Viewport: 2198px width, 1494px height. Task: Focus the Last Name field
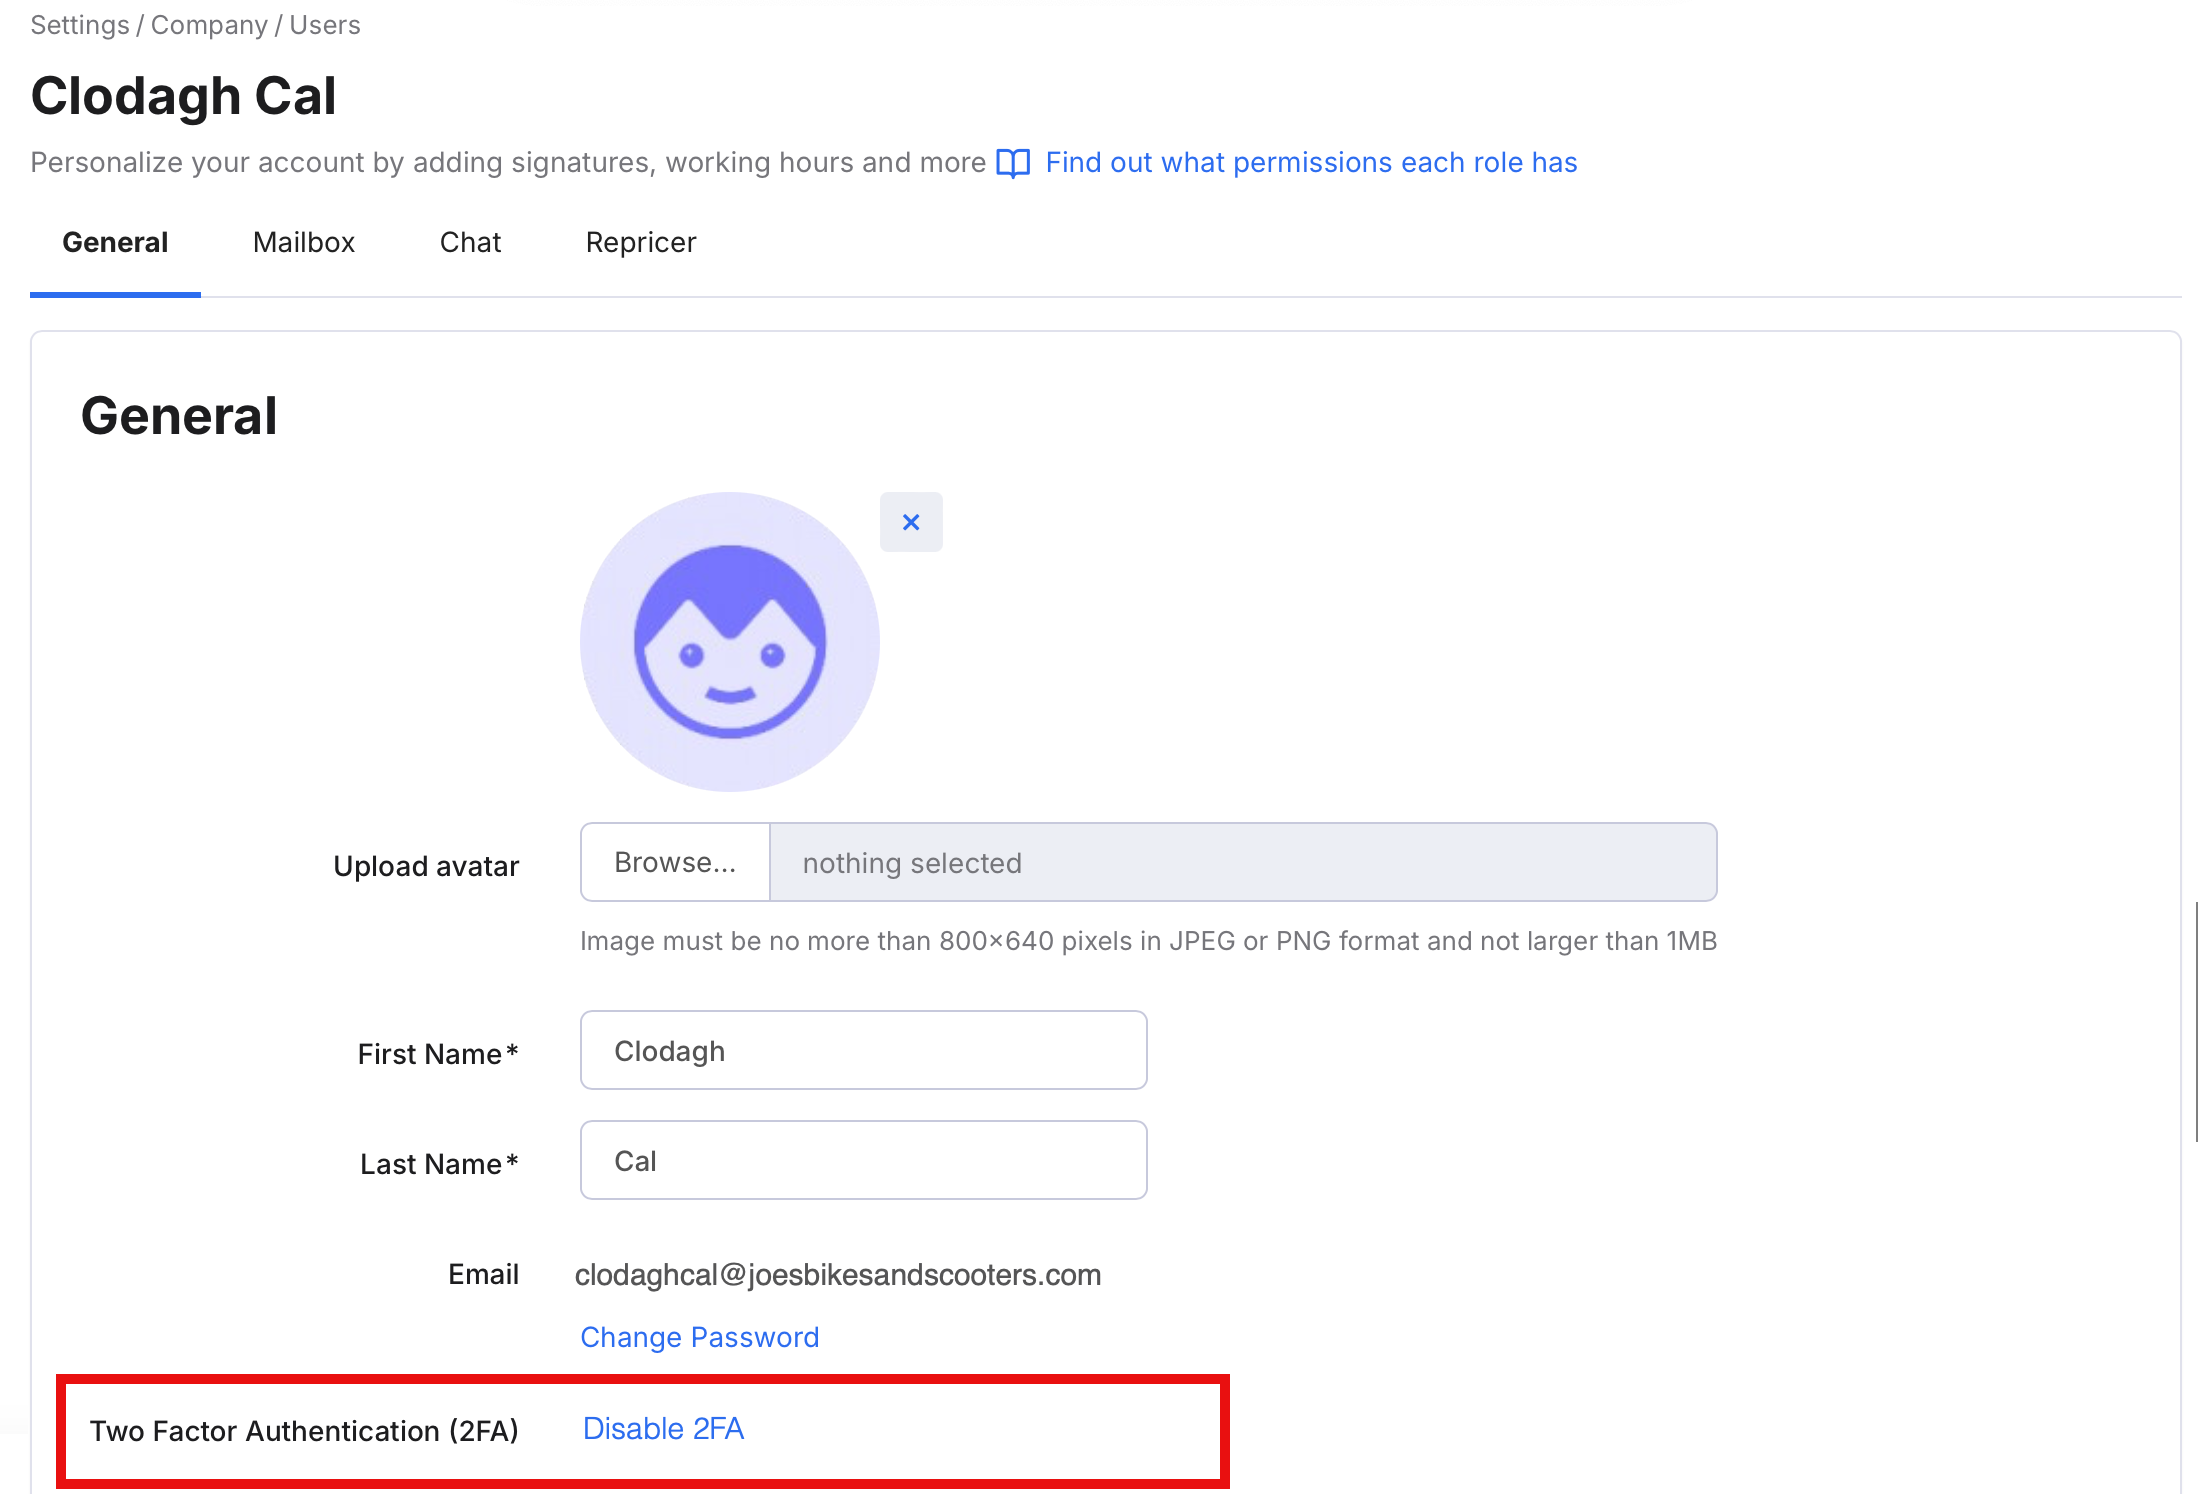point(863,1160)
